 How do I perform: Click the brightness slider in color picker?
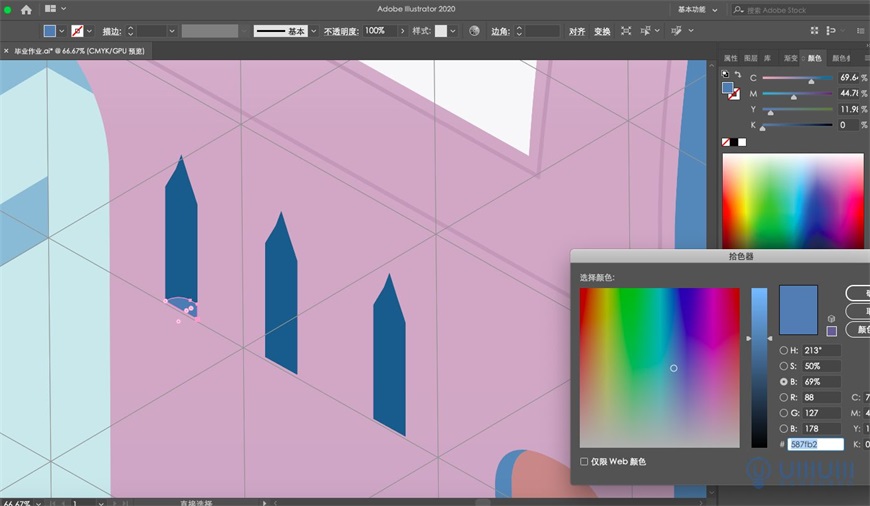(x=759, y=368)
